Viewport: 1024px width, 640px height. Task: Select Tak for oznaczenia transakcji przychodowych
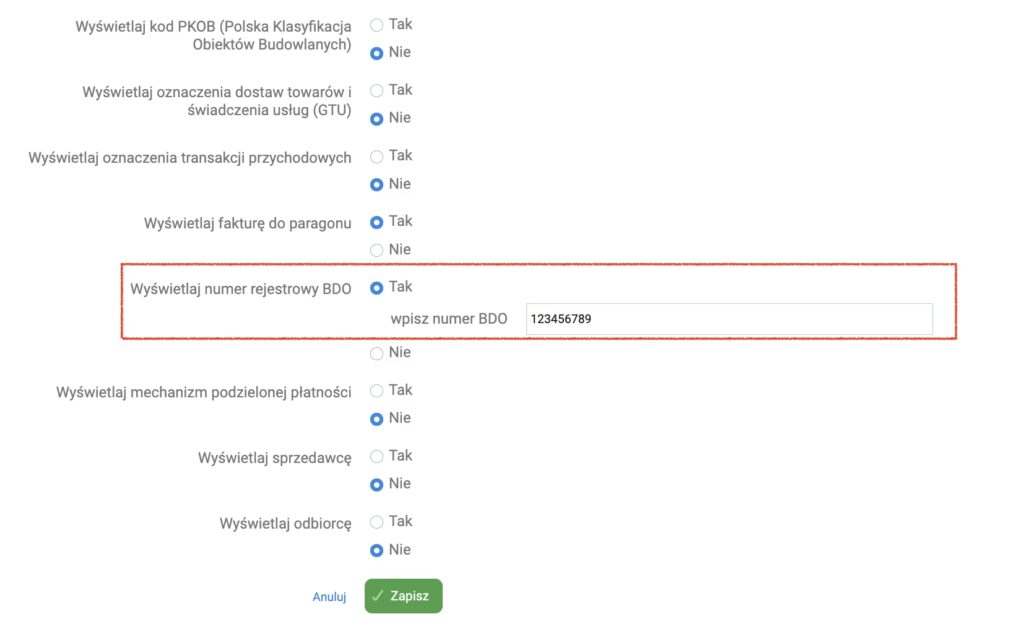[x=377, y=156]
